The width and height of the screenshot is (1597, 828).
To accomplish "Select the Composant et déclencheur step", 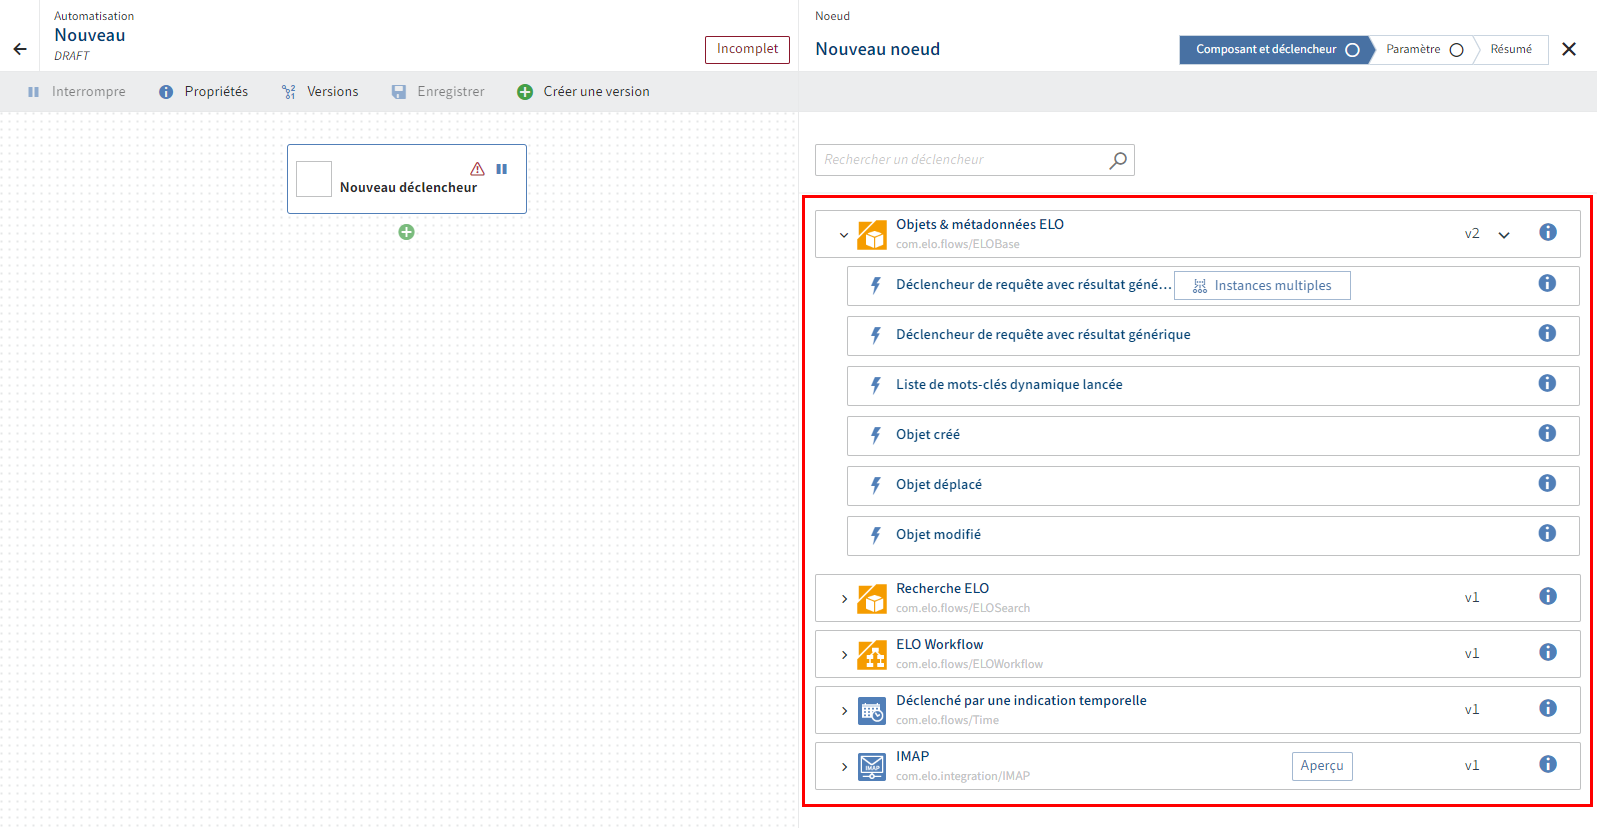I will (1276, 50).
